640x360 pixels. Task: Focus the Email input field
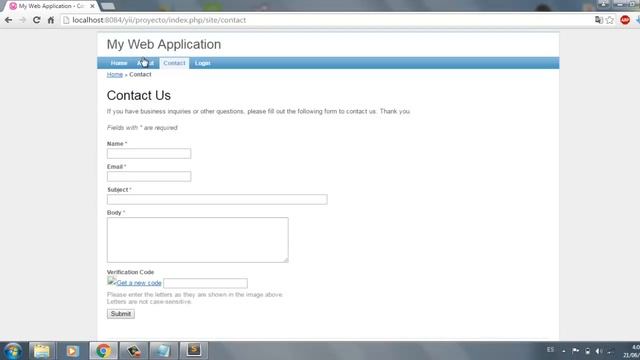149,176
